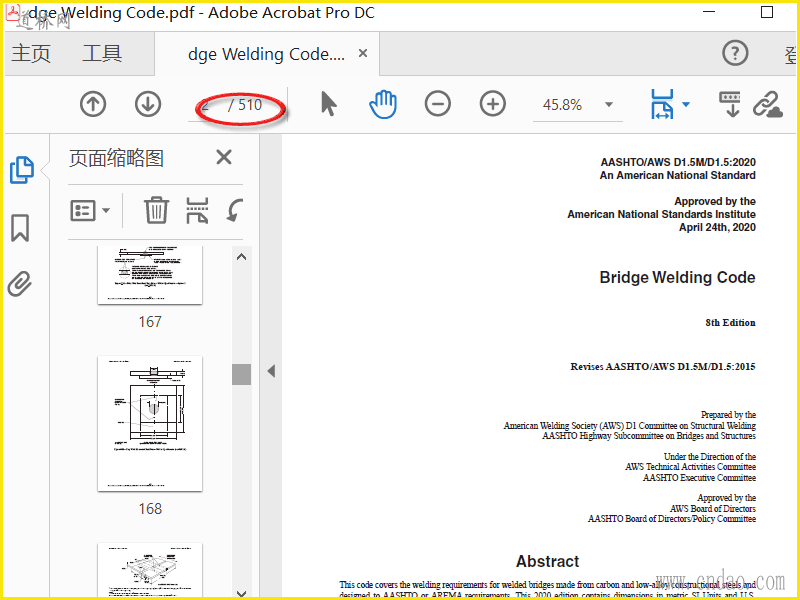
Task: Activate the selection arrow tool
Action: point(329,104)
